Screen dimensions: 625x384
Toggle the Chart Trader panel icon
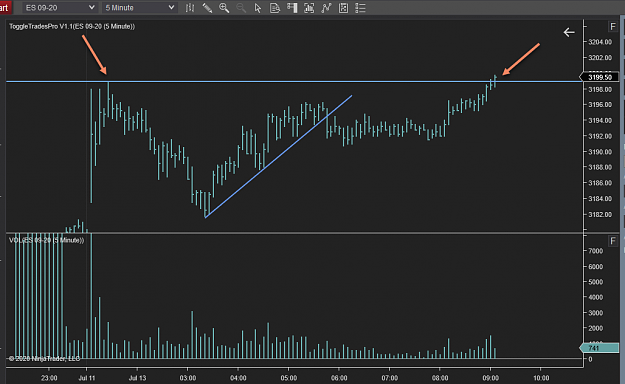pyautogui.click(x=292, y=8)
